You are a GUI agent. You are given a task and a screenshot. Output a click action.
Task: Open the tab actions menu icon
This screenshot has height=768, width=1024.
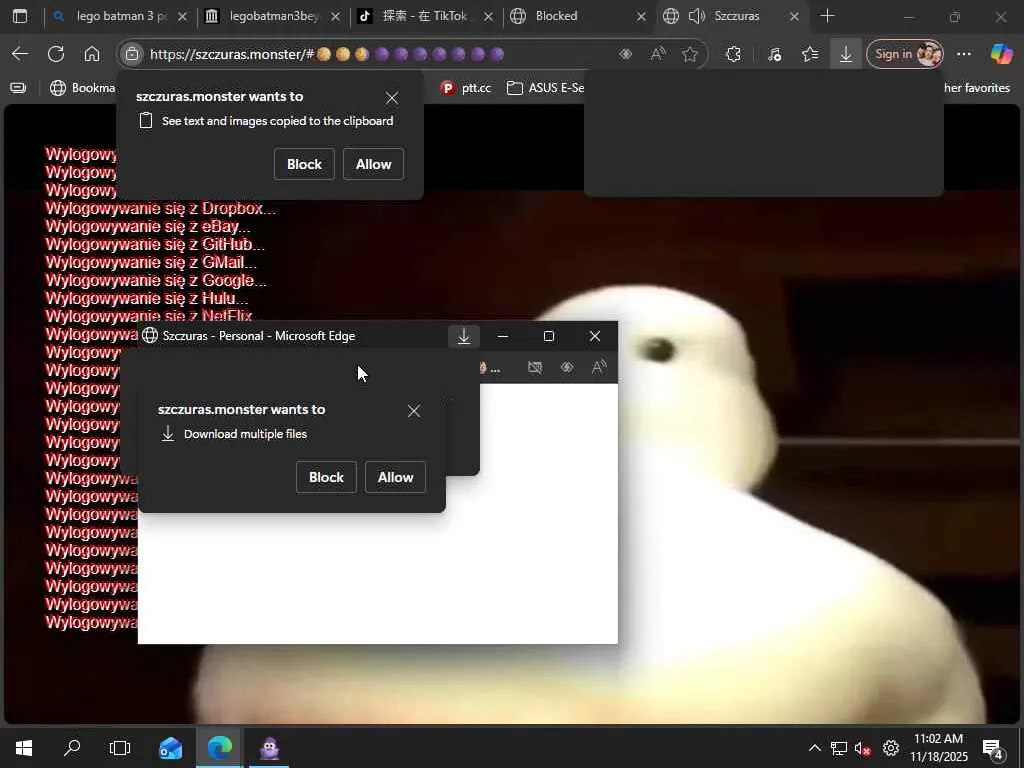coord(20,16)
